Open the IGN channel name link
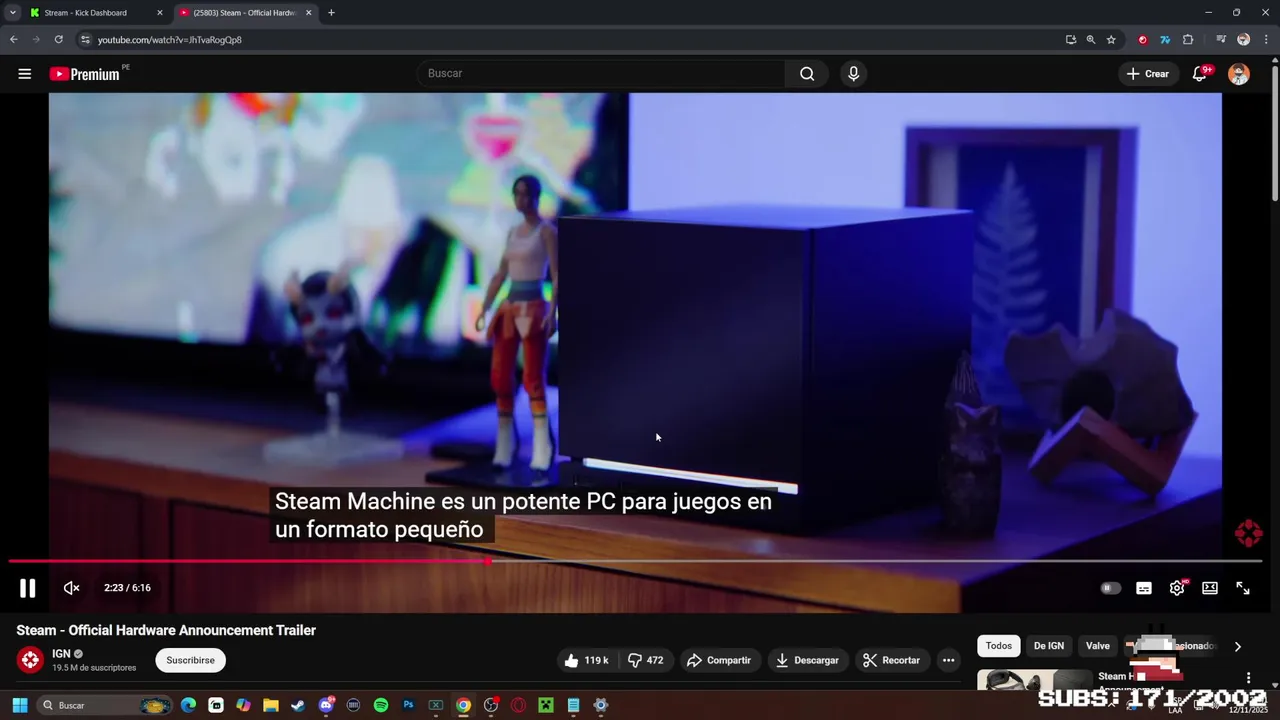1280x720 pixels. [61, 654]
